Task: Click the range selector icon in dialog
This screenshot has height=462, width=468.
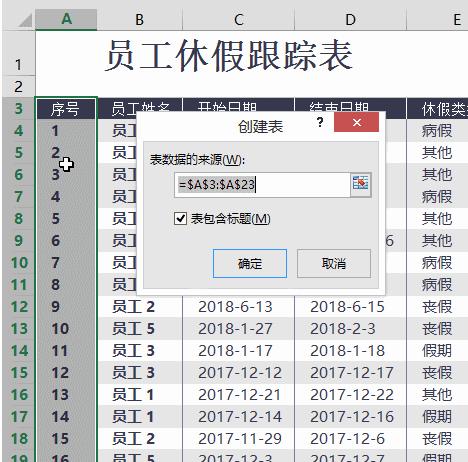Action: click(x=361, y=184)
